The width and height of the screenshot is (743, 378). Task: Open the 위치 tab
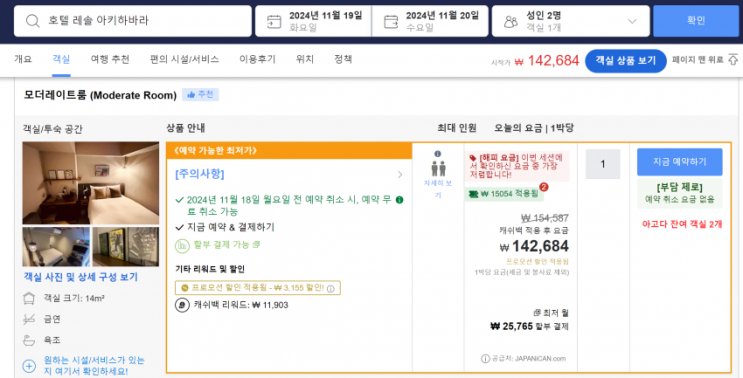(x=305, y=59)
